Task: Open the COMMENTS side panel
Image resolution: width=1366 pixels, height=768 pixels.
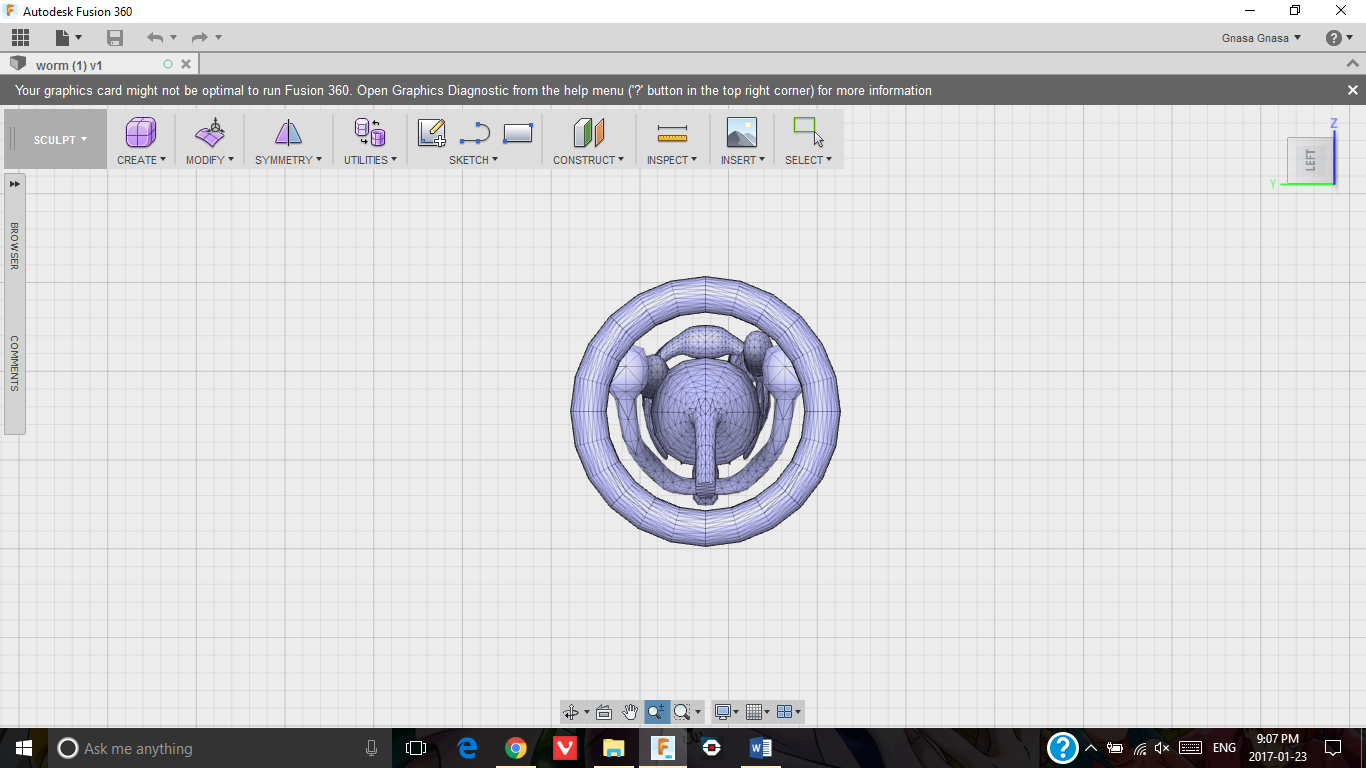Action: coord(15,363)
